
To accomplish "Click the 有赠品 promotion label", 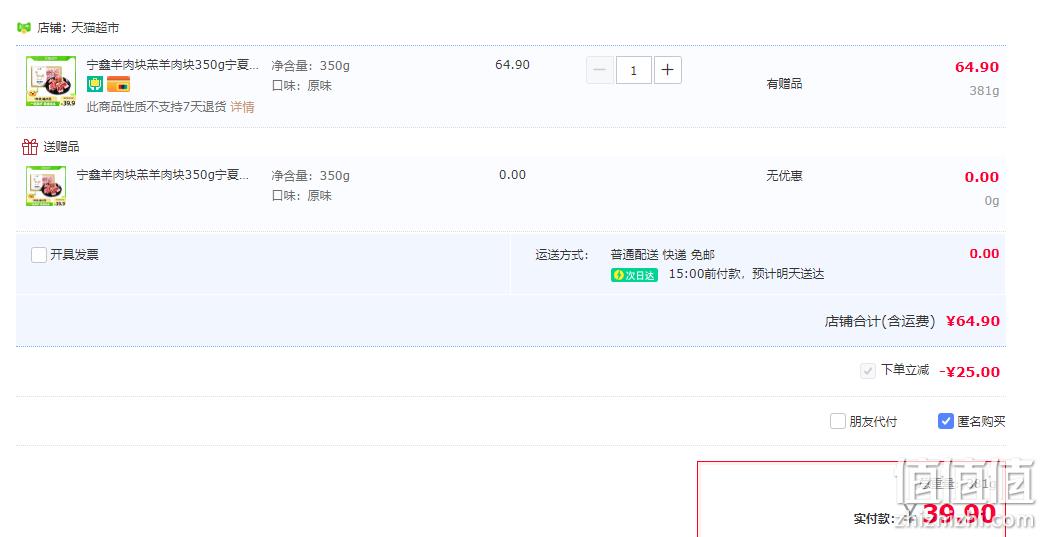I will (x=784, y=84).
